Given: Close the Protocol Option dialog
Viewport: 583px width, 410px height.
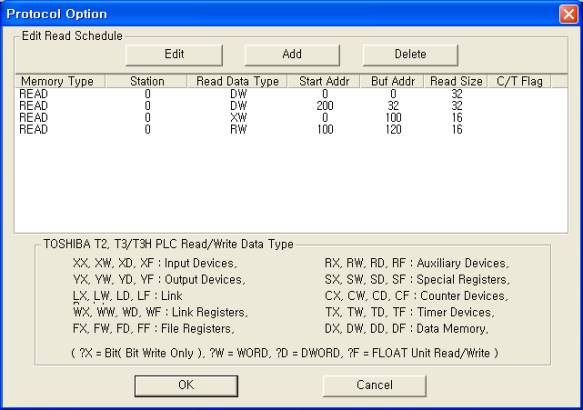Looking at the screenshot, I should pos(568,14).
